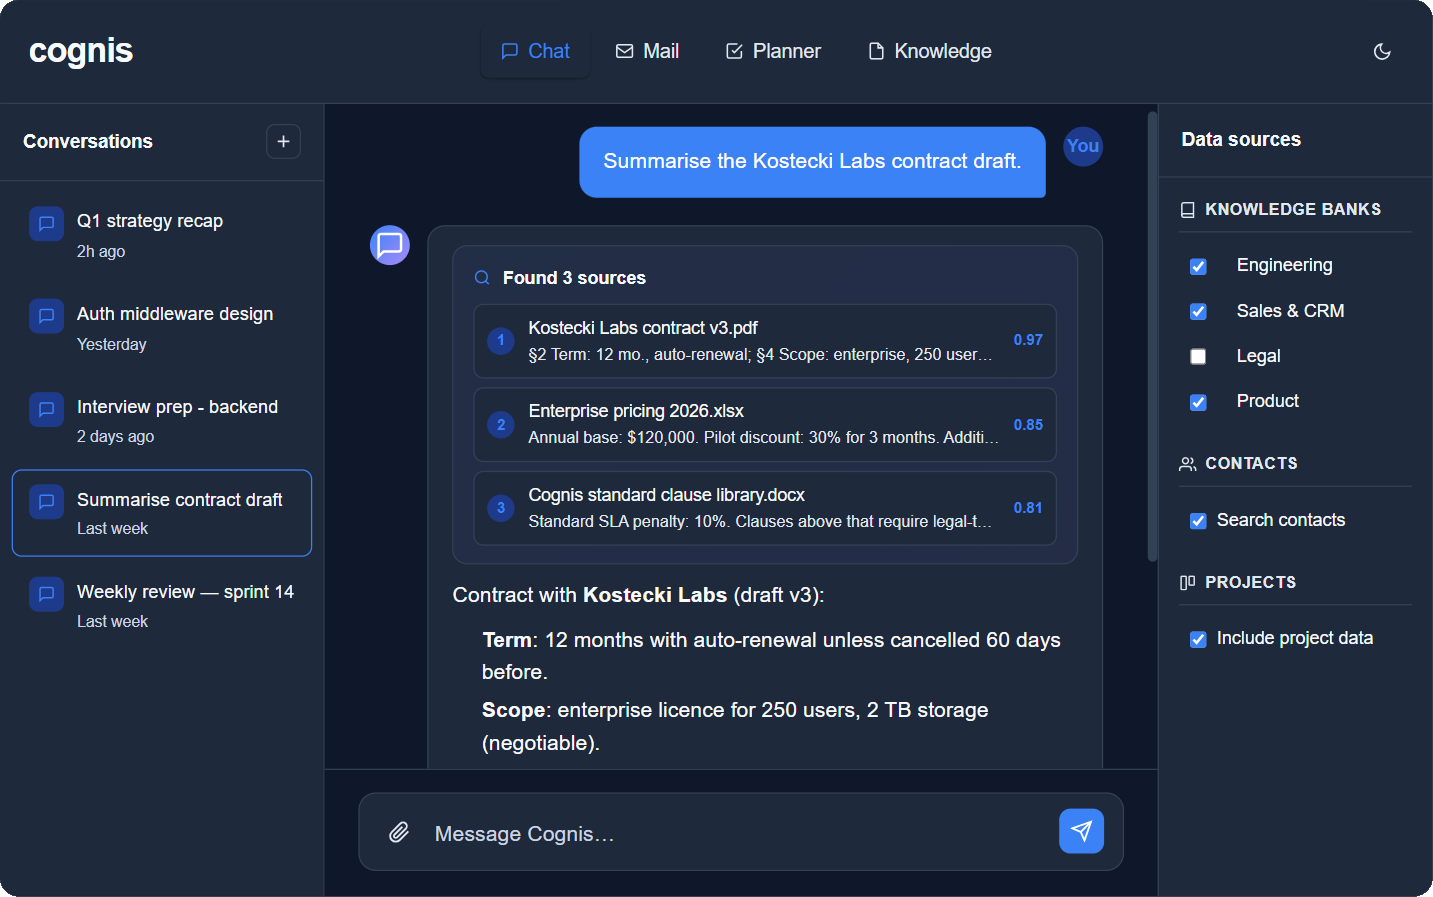This screenshot has width=1433, height=897.
Task: Click the assistant avatar bubble icon
Action: tap(390, 245)
